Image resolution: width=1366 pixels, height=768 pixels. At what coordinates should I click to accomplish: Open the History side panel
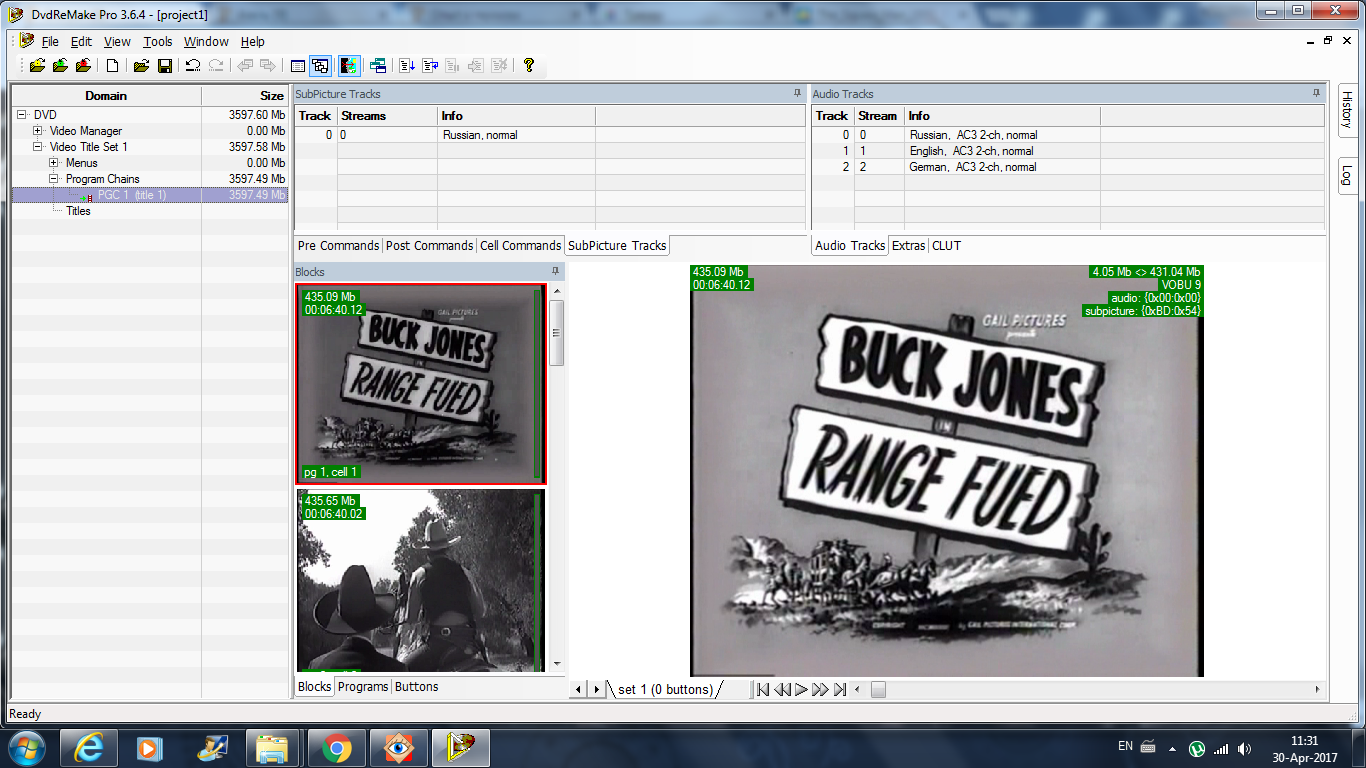(1347, 110)
